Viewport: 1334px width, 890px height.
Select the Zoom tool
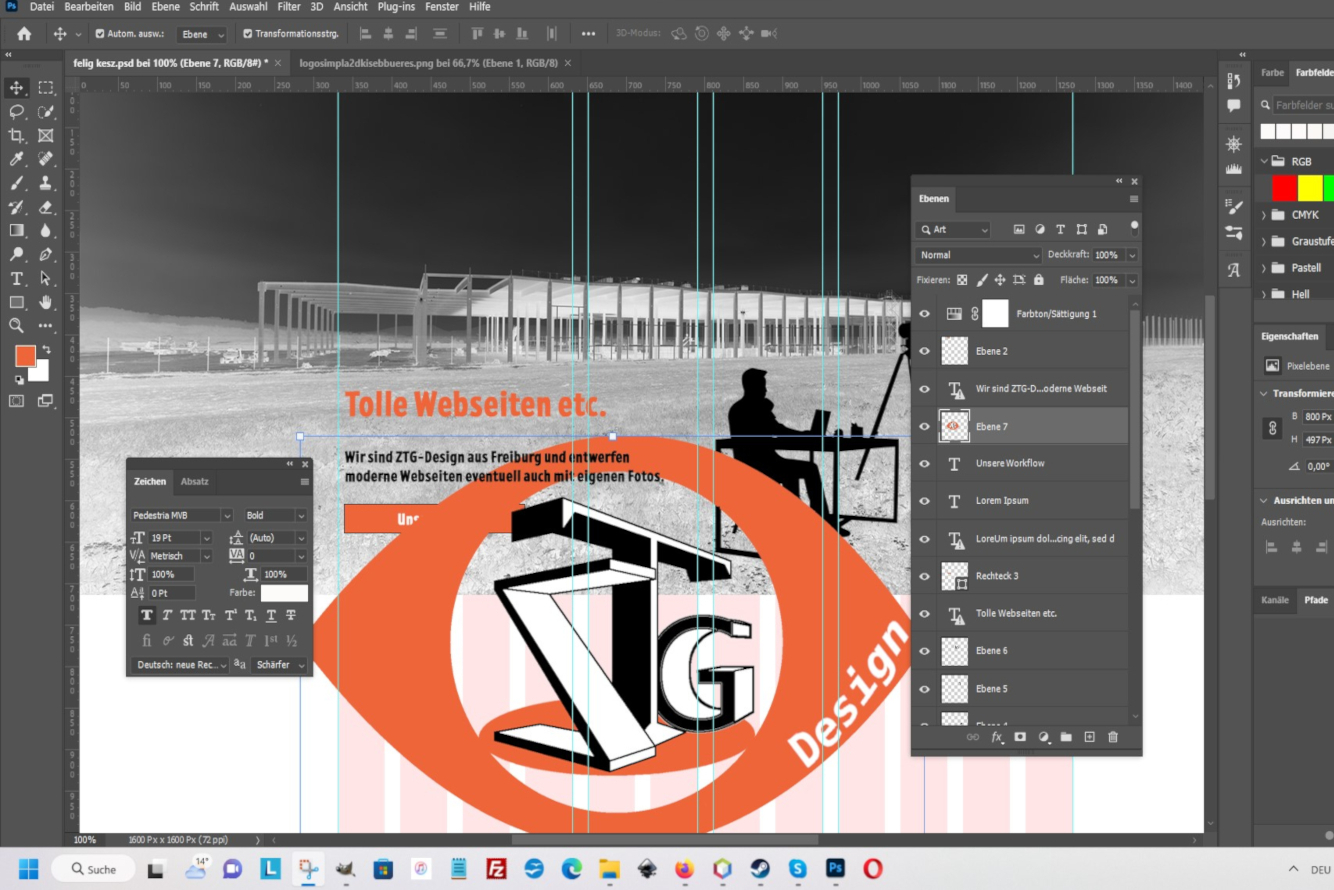point(17,325)
